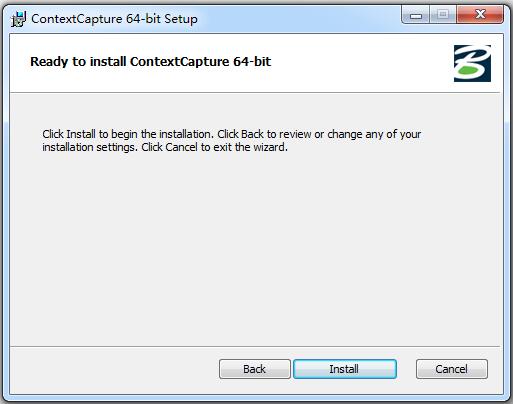Start installation with the Install button
This screenshot has width=513, height=404.
[x=345, y=369]
